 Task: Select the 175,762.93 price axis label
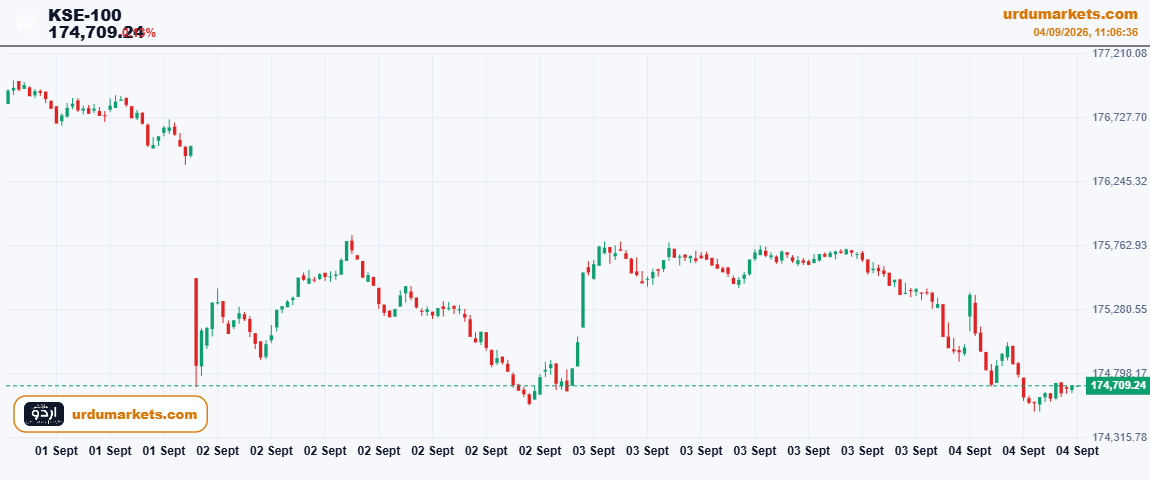[1119, 245]
